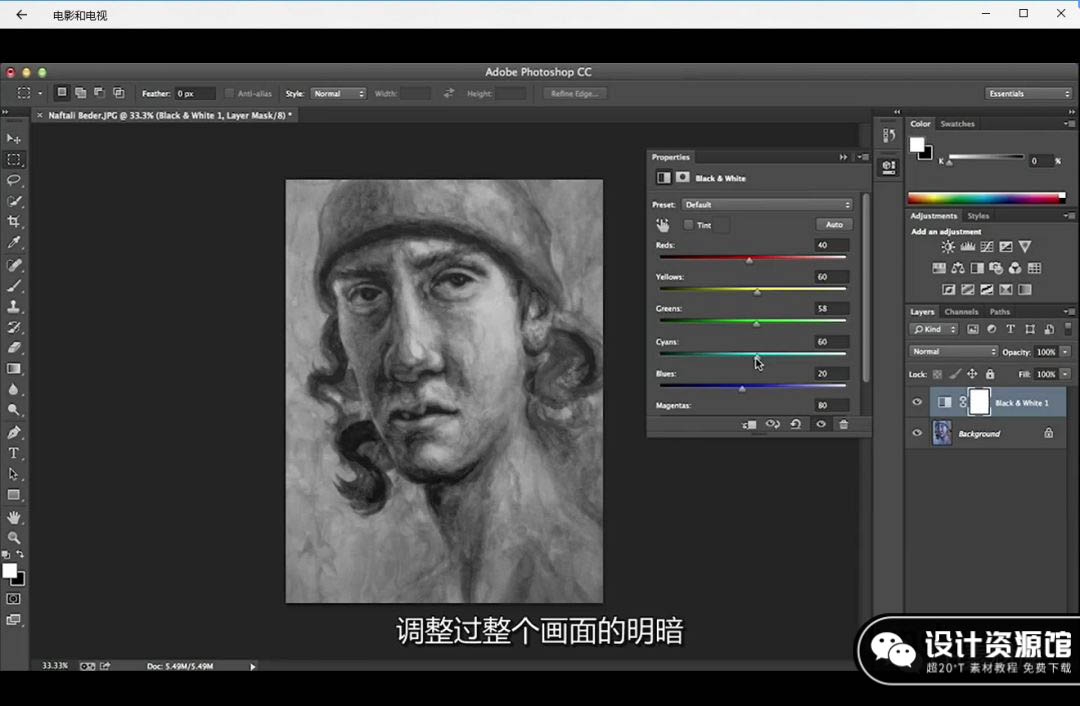Select the Hand tool
The image size is (1080, 706).
click(14, 517)
